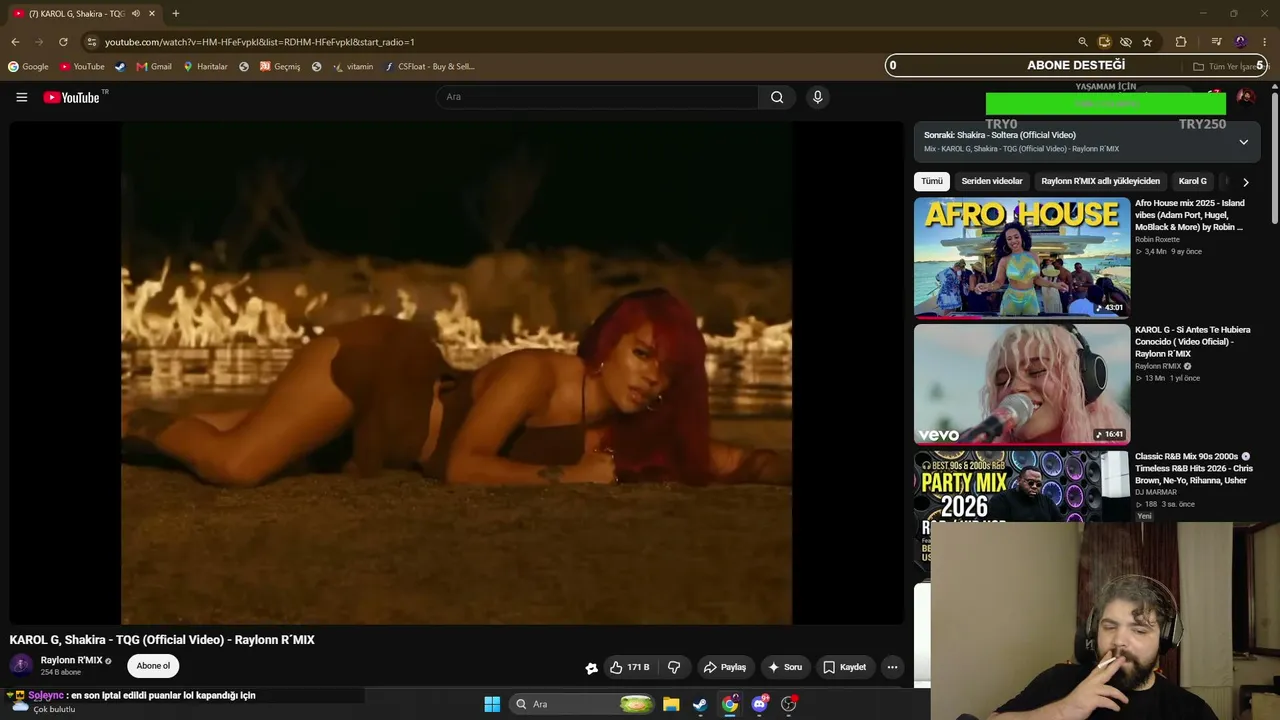Open Steam from the taskbar
The image size is (1280, 720).
point(700,704)
